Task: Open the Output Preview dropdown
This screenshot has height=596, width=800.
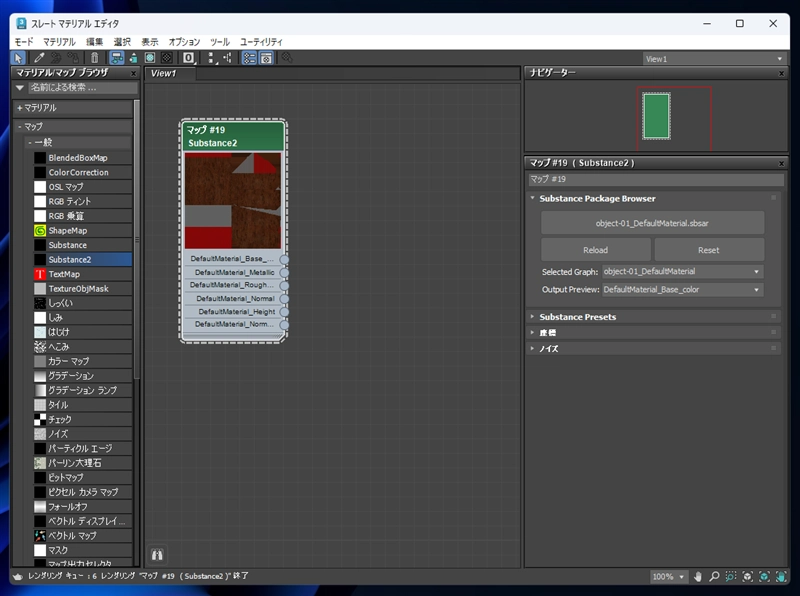Action: pos(682,290)
